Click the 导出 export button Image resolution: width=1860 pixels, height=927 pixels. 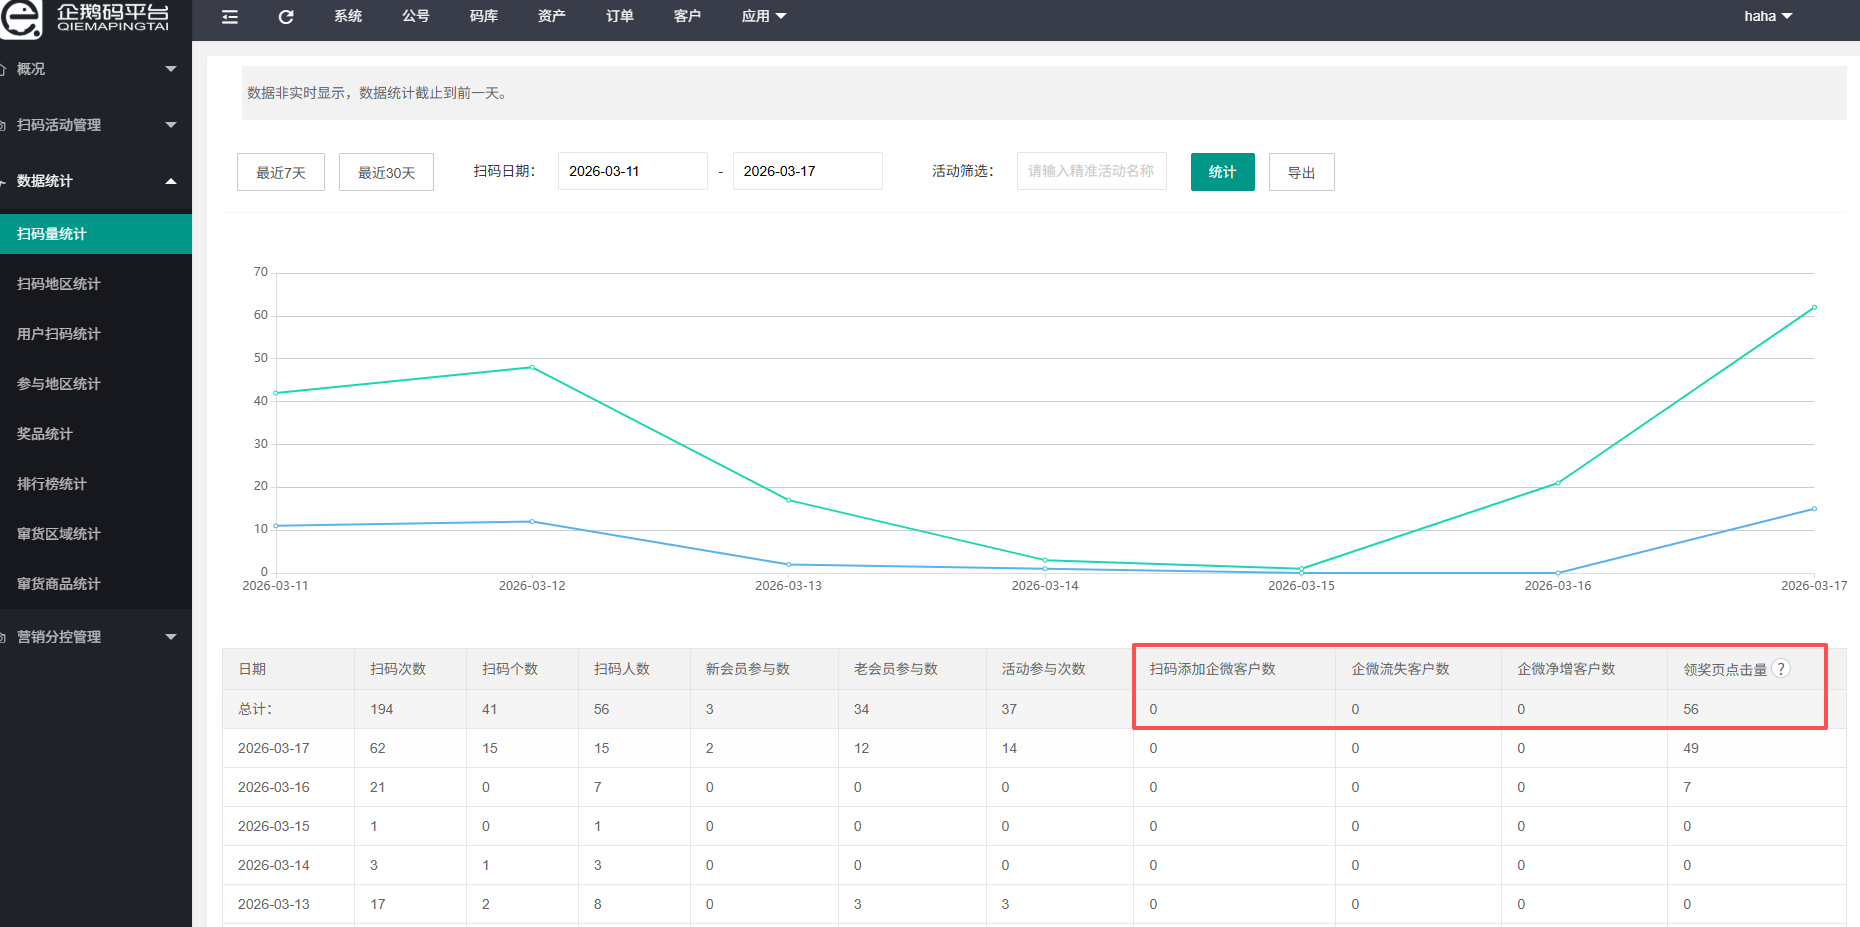click(x=1301, y=172)
